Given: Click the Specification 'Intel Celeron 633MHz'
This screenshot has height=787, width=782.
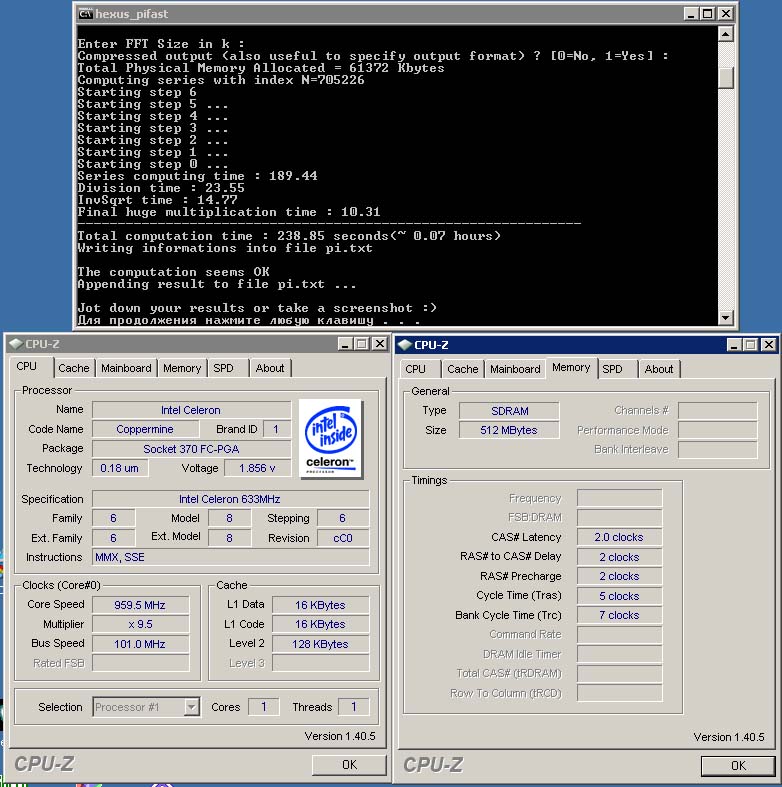Looking at the screenshot, I should click(230, 499).
